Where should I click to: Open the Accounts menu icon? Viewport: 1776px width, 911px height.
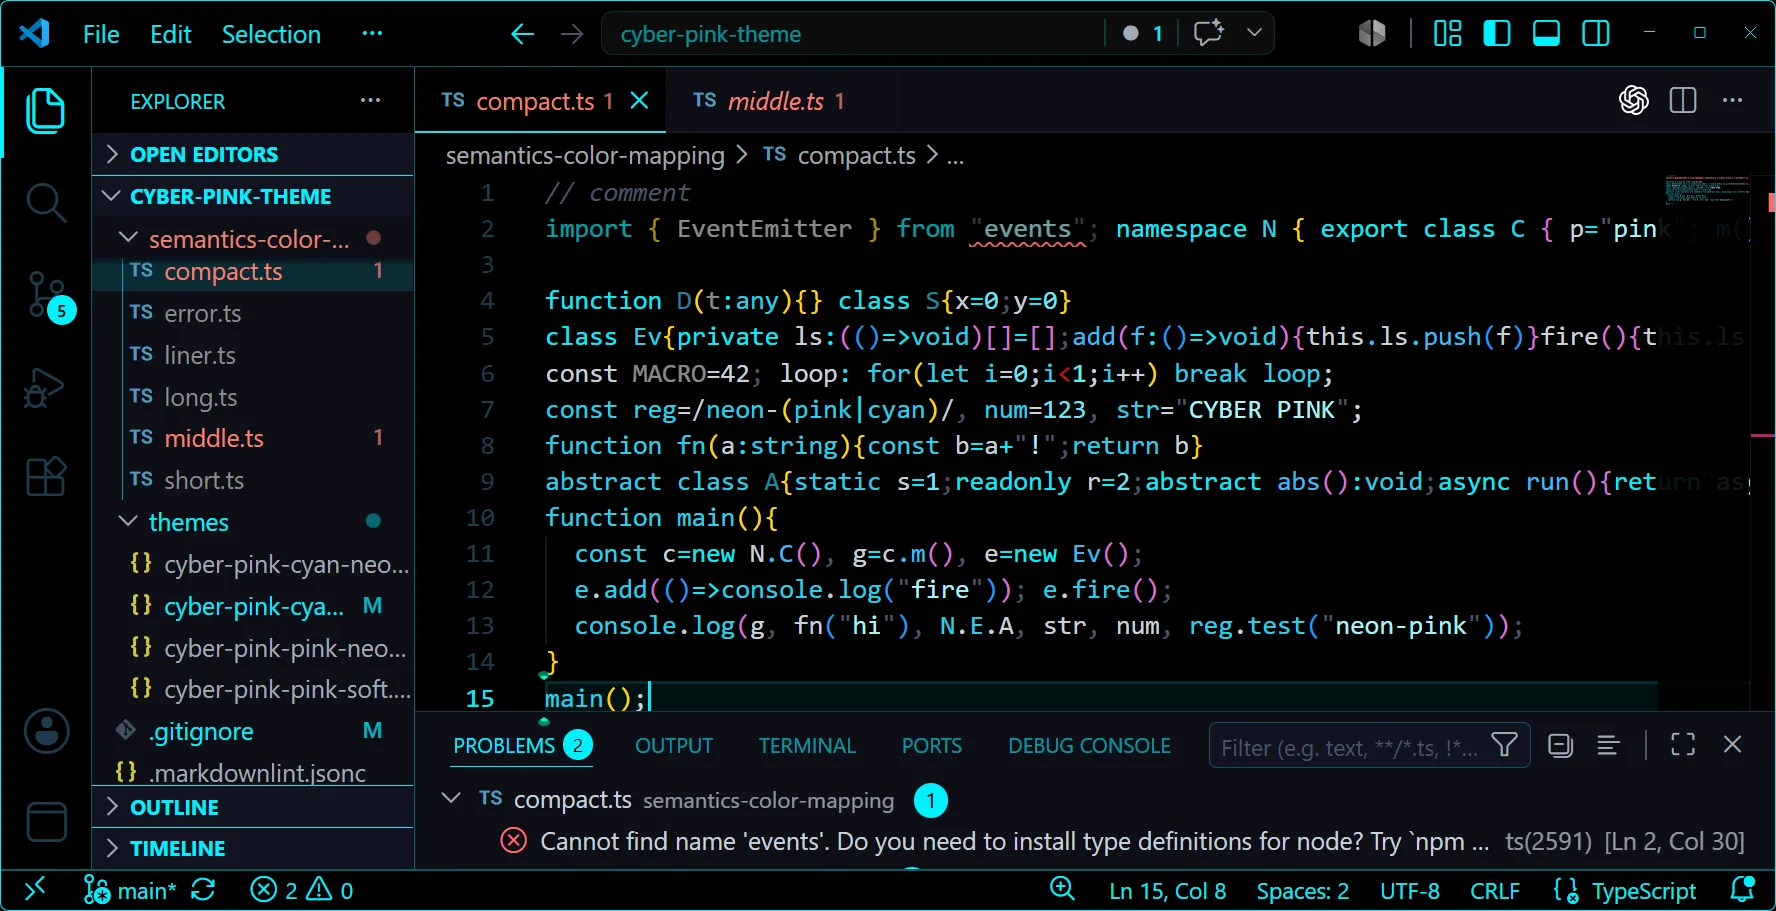coord(46,731)
